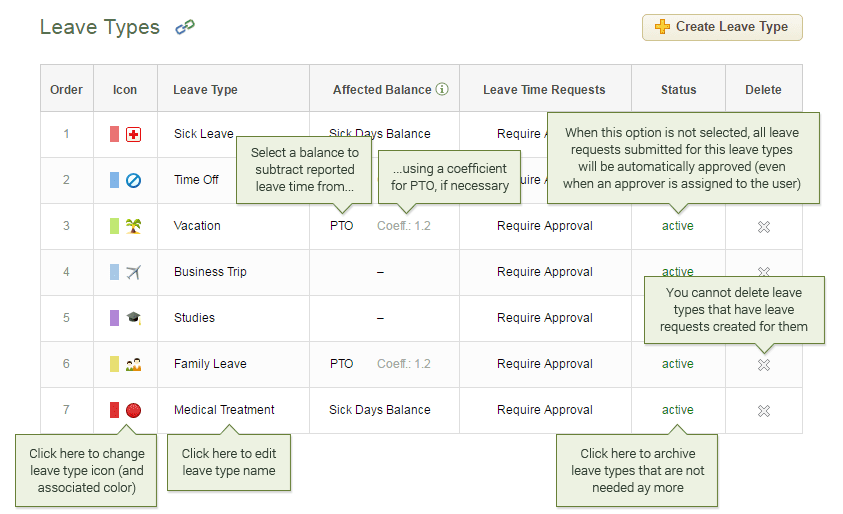Toggle Require Approval for Studies
The width and height of the screenshot is (843, 514).
click(x=545, y=318)
